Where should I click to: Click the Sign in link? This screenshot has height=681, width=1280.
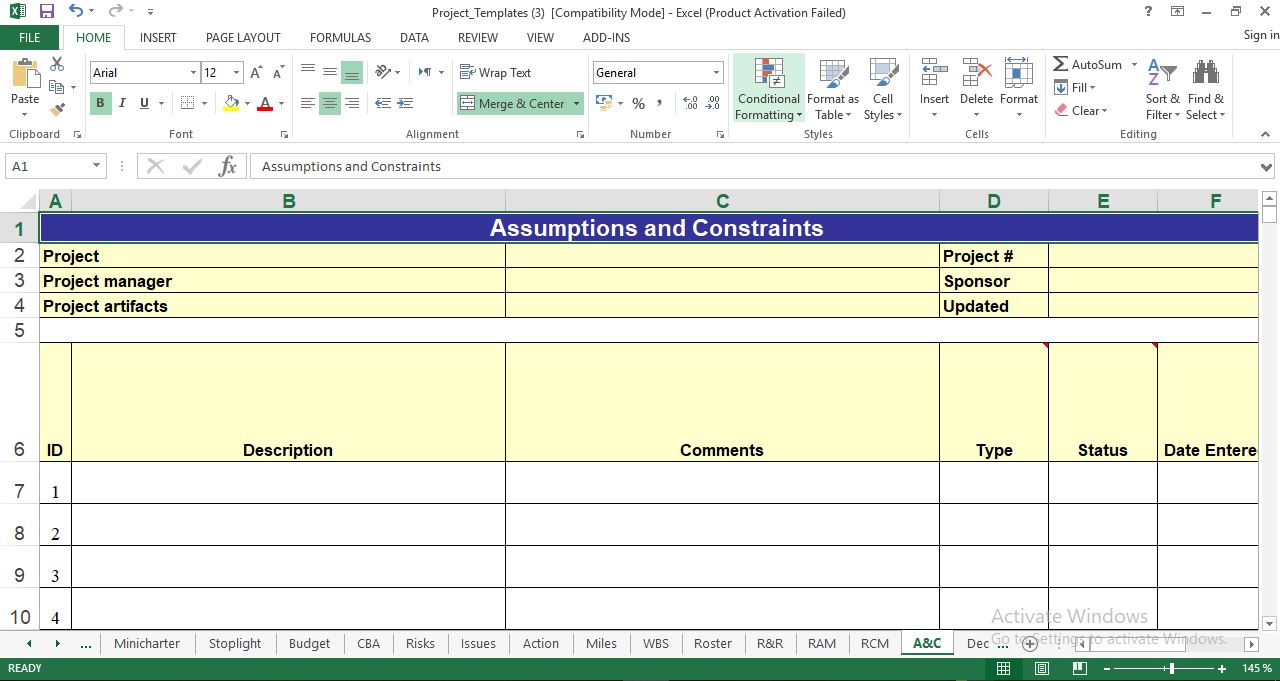click(1259, 34)
